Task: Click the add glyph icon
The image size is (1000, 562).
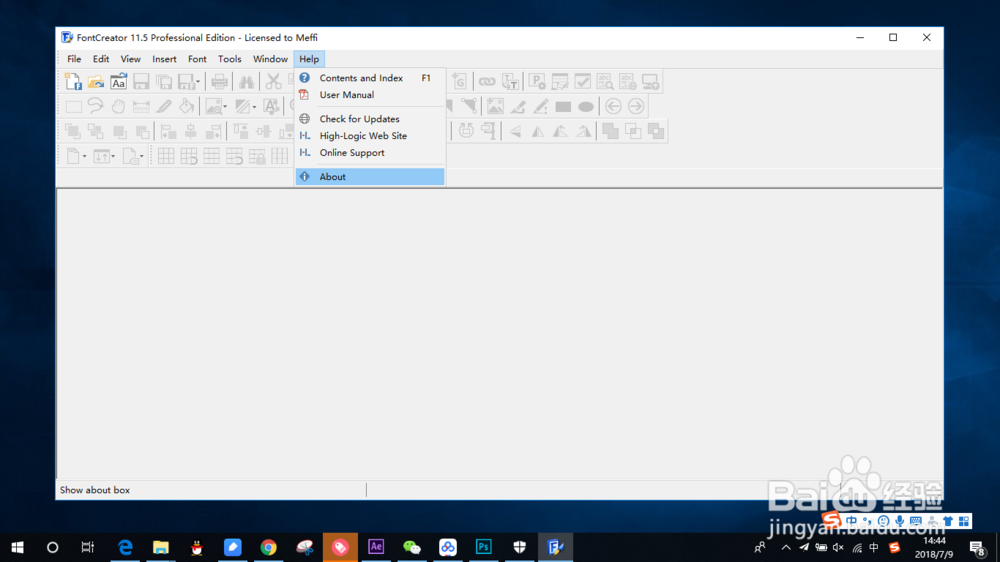Action: click(459, 82)
